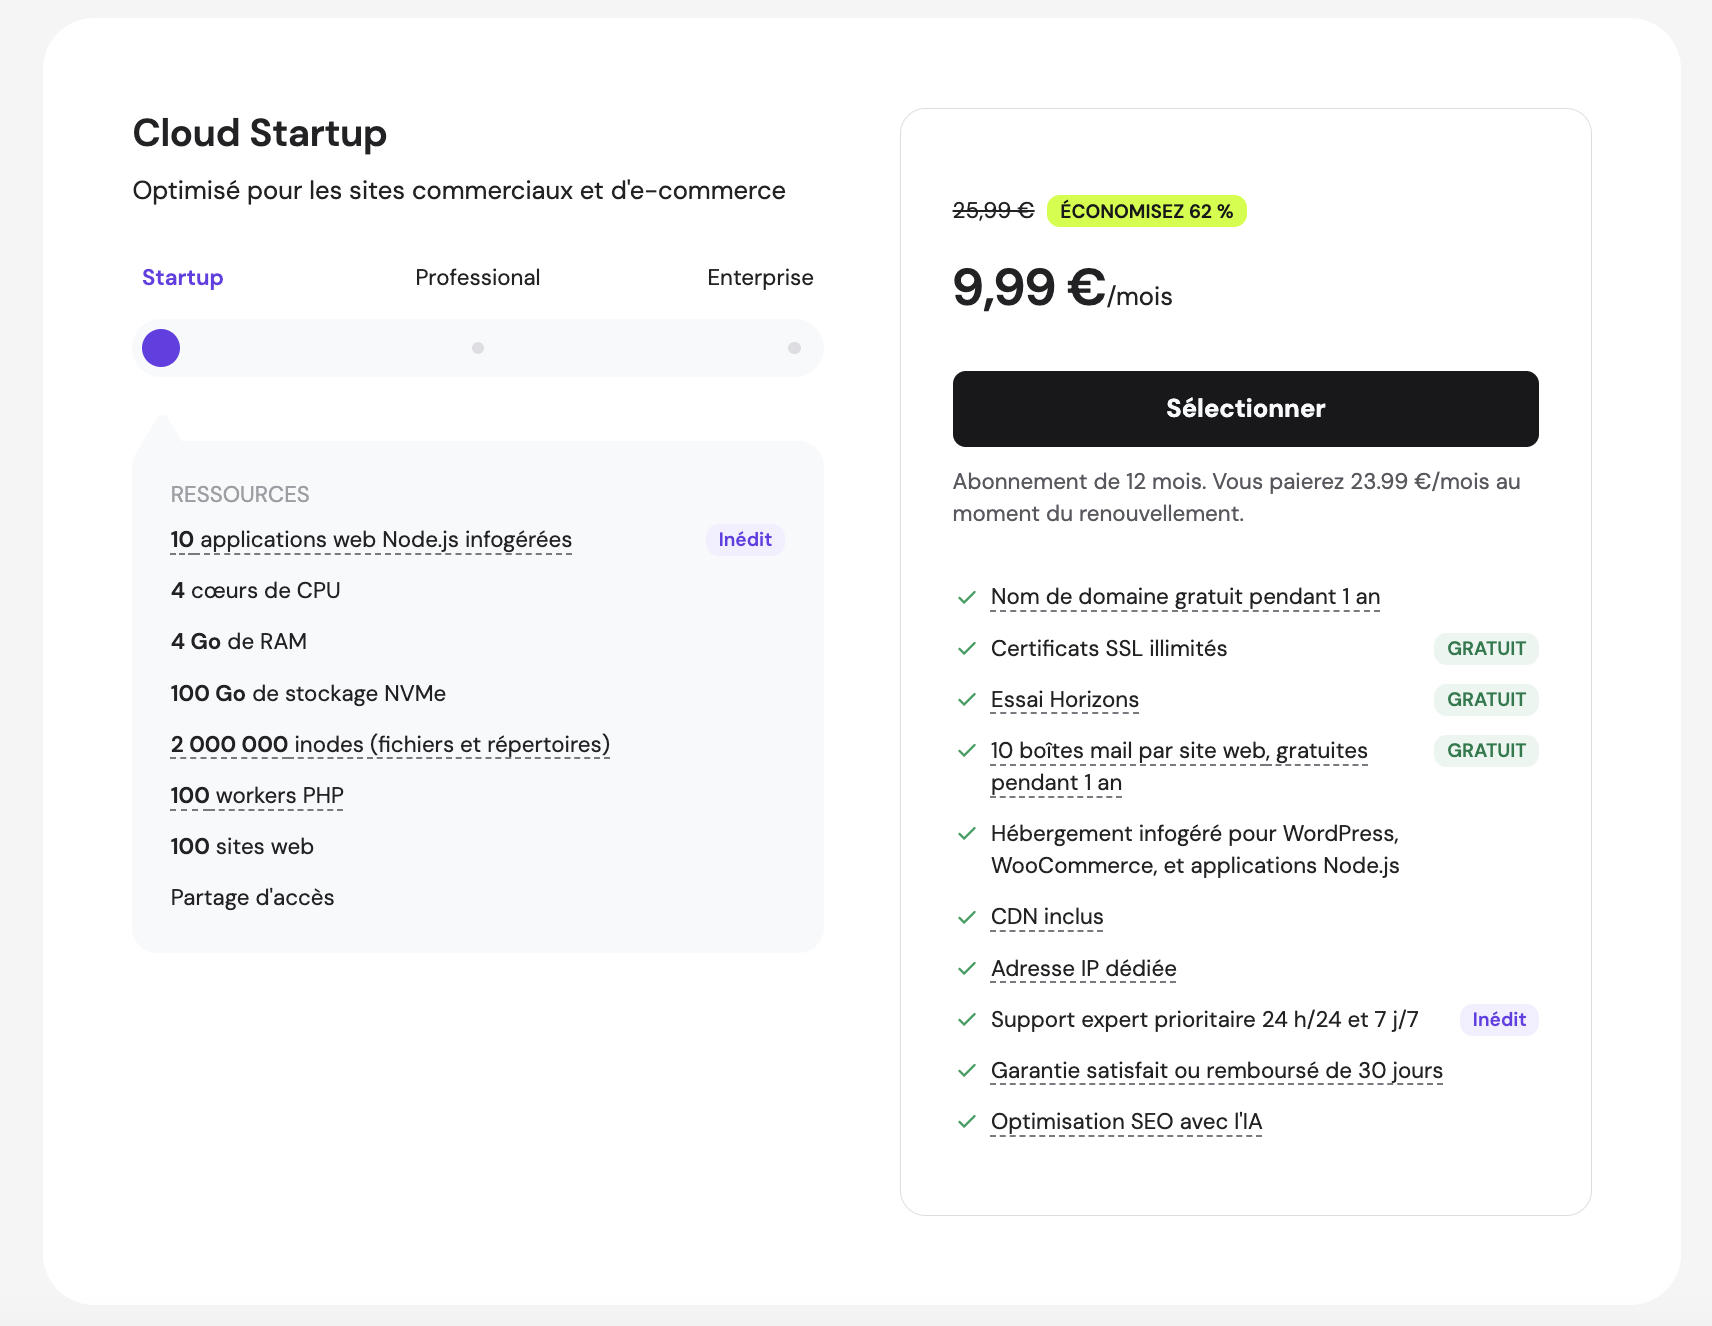Click the checkmark icon beside Certificats SSL illimités

coord(966,649)
